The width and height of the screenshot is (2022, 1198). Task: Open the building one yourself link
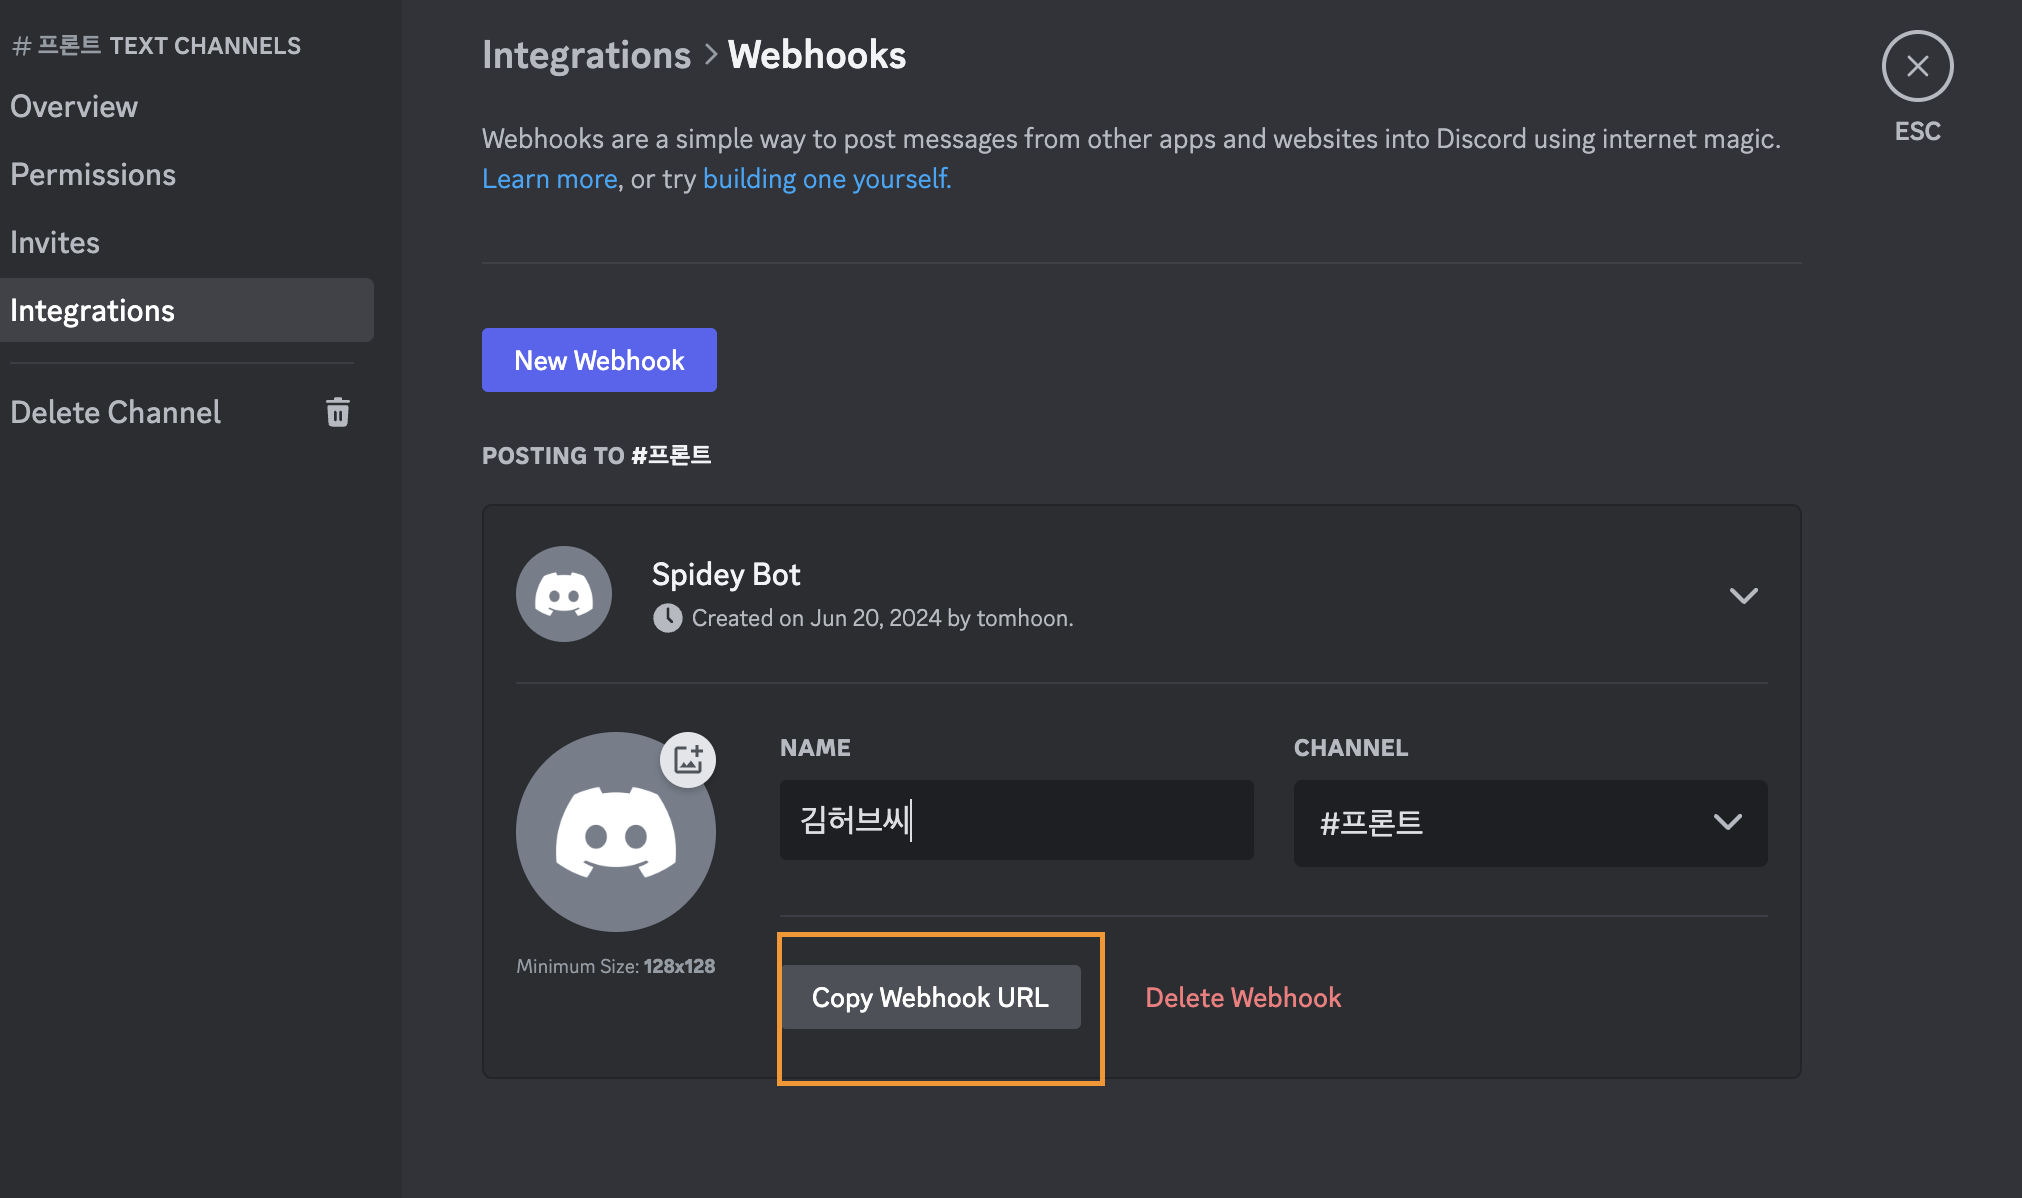click(x=826, y=179)
